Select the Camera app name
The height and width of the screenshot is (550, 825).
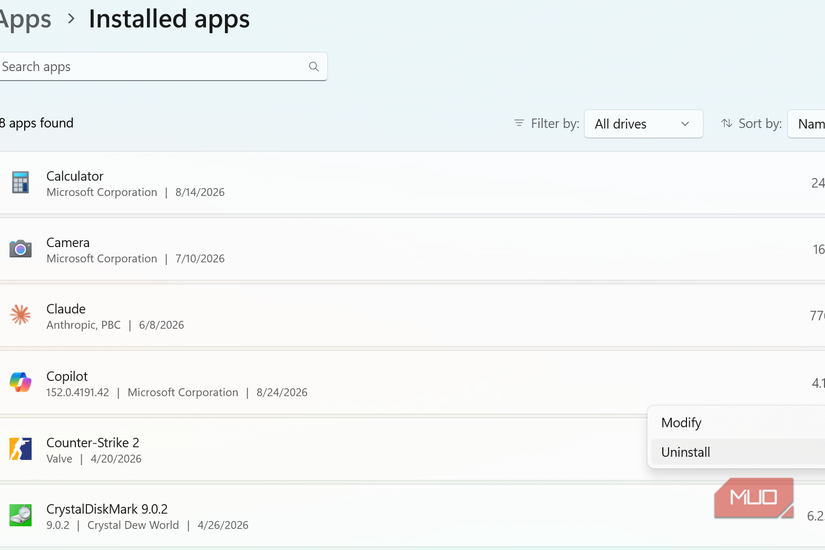coord(68,243)
